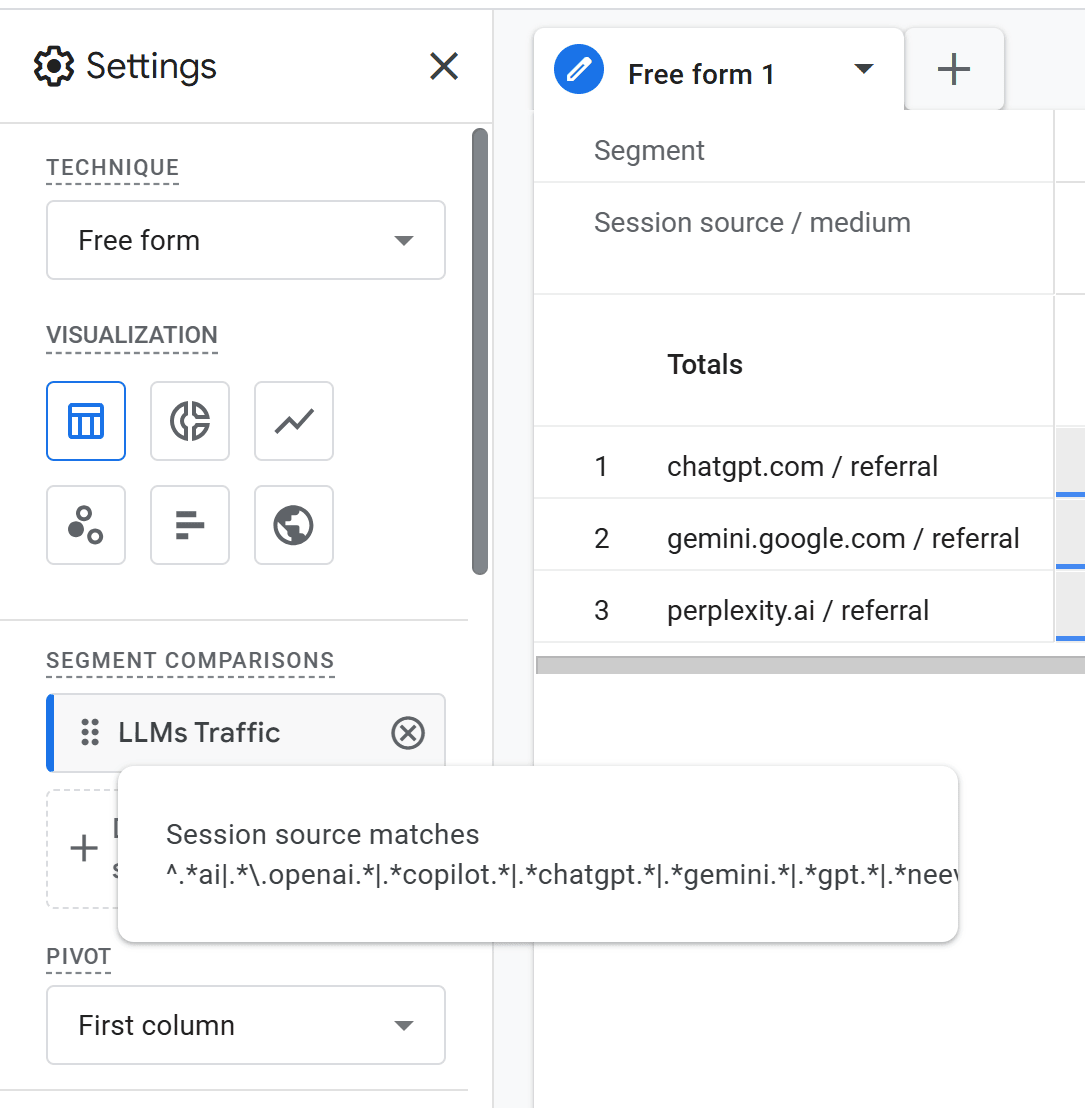This screenshot has width=1085, height=1108.
Task: Add a new segment comparison slot
Action: point(83,848)
